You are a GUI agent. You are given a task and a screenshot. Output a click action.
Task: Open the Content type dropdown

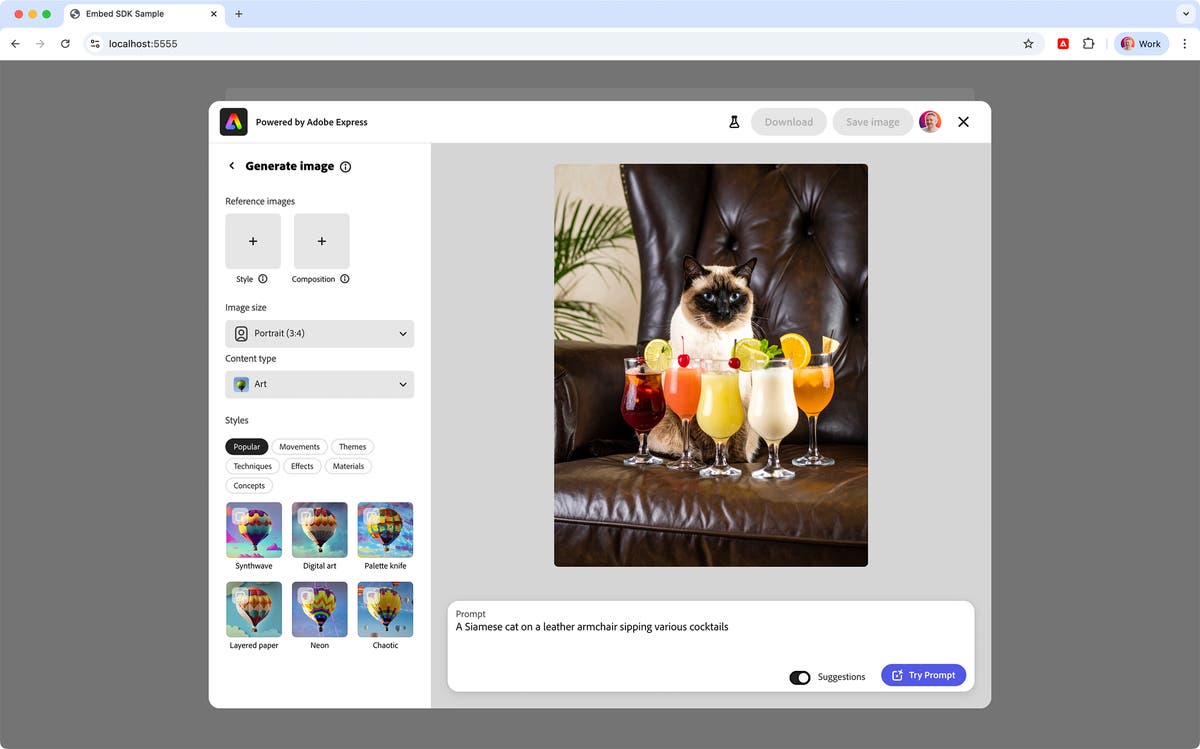[319, 384]
